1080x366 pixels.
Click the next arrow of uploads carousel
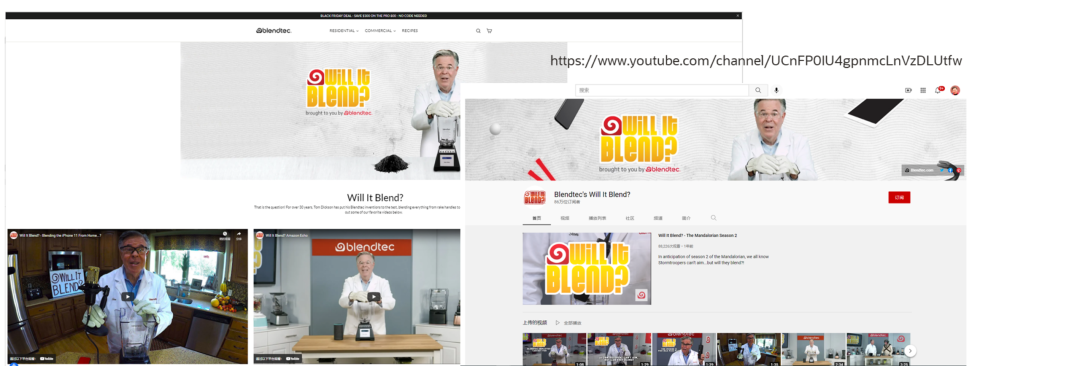pyautogui.click(x=911, y=350)
